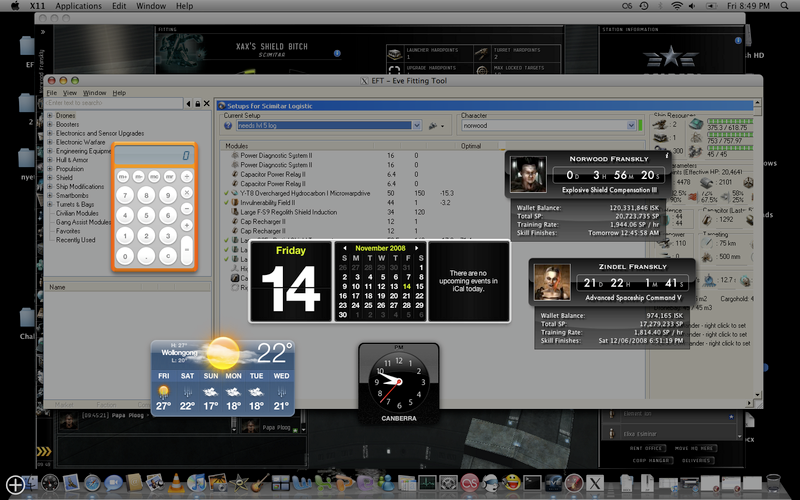The width and height of the screenshot is (800, 500).
Task: Expand the Shield tree node
Action: (x=49, y=178)
